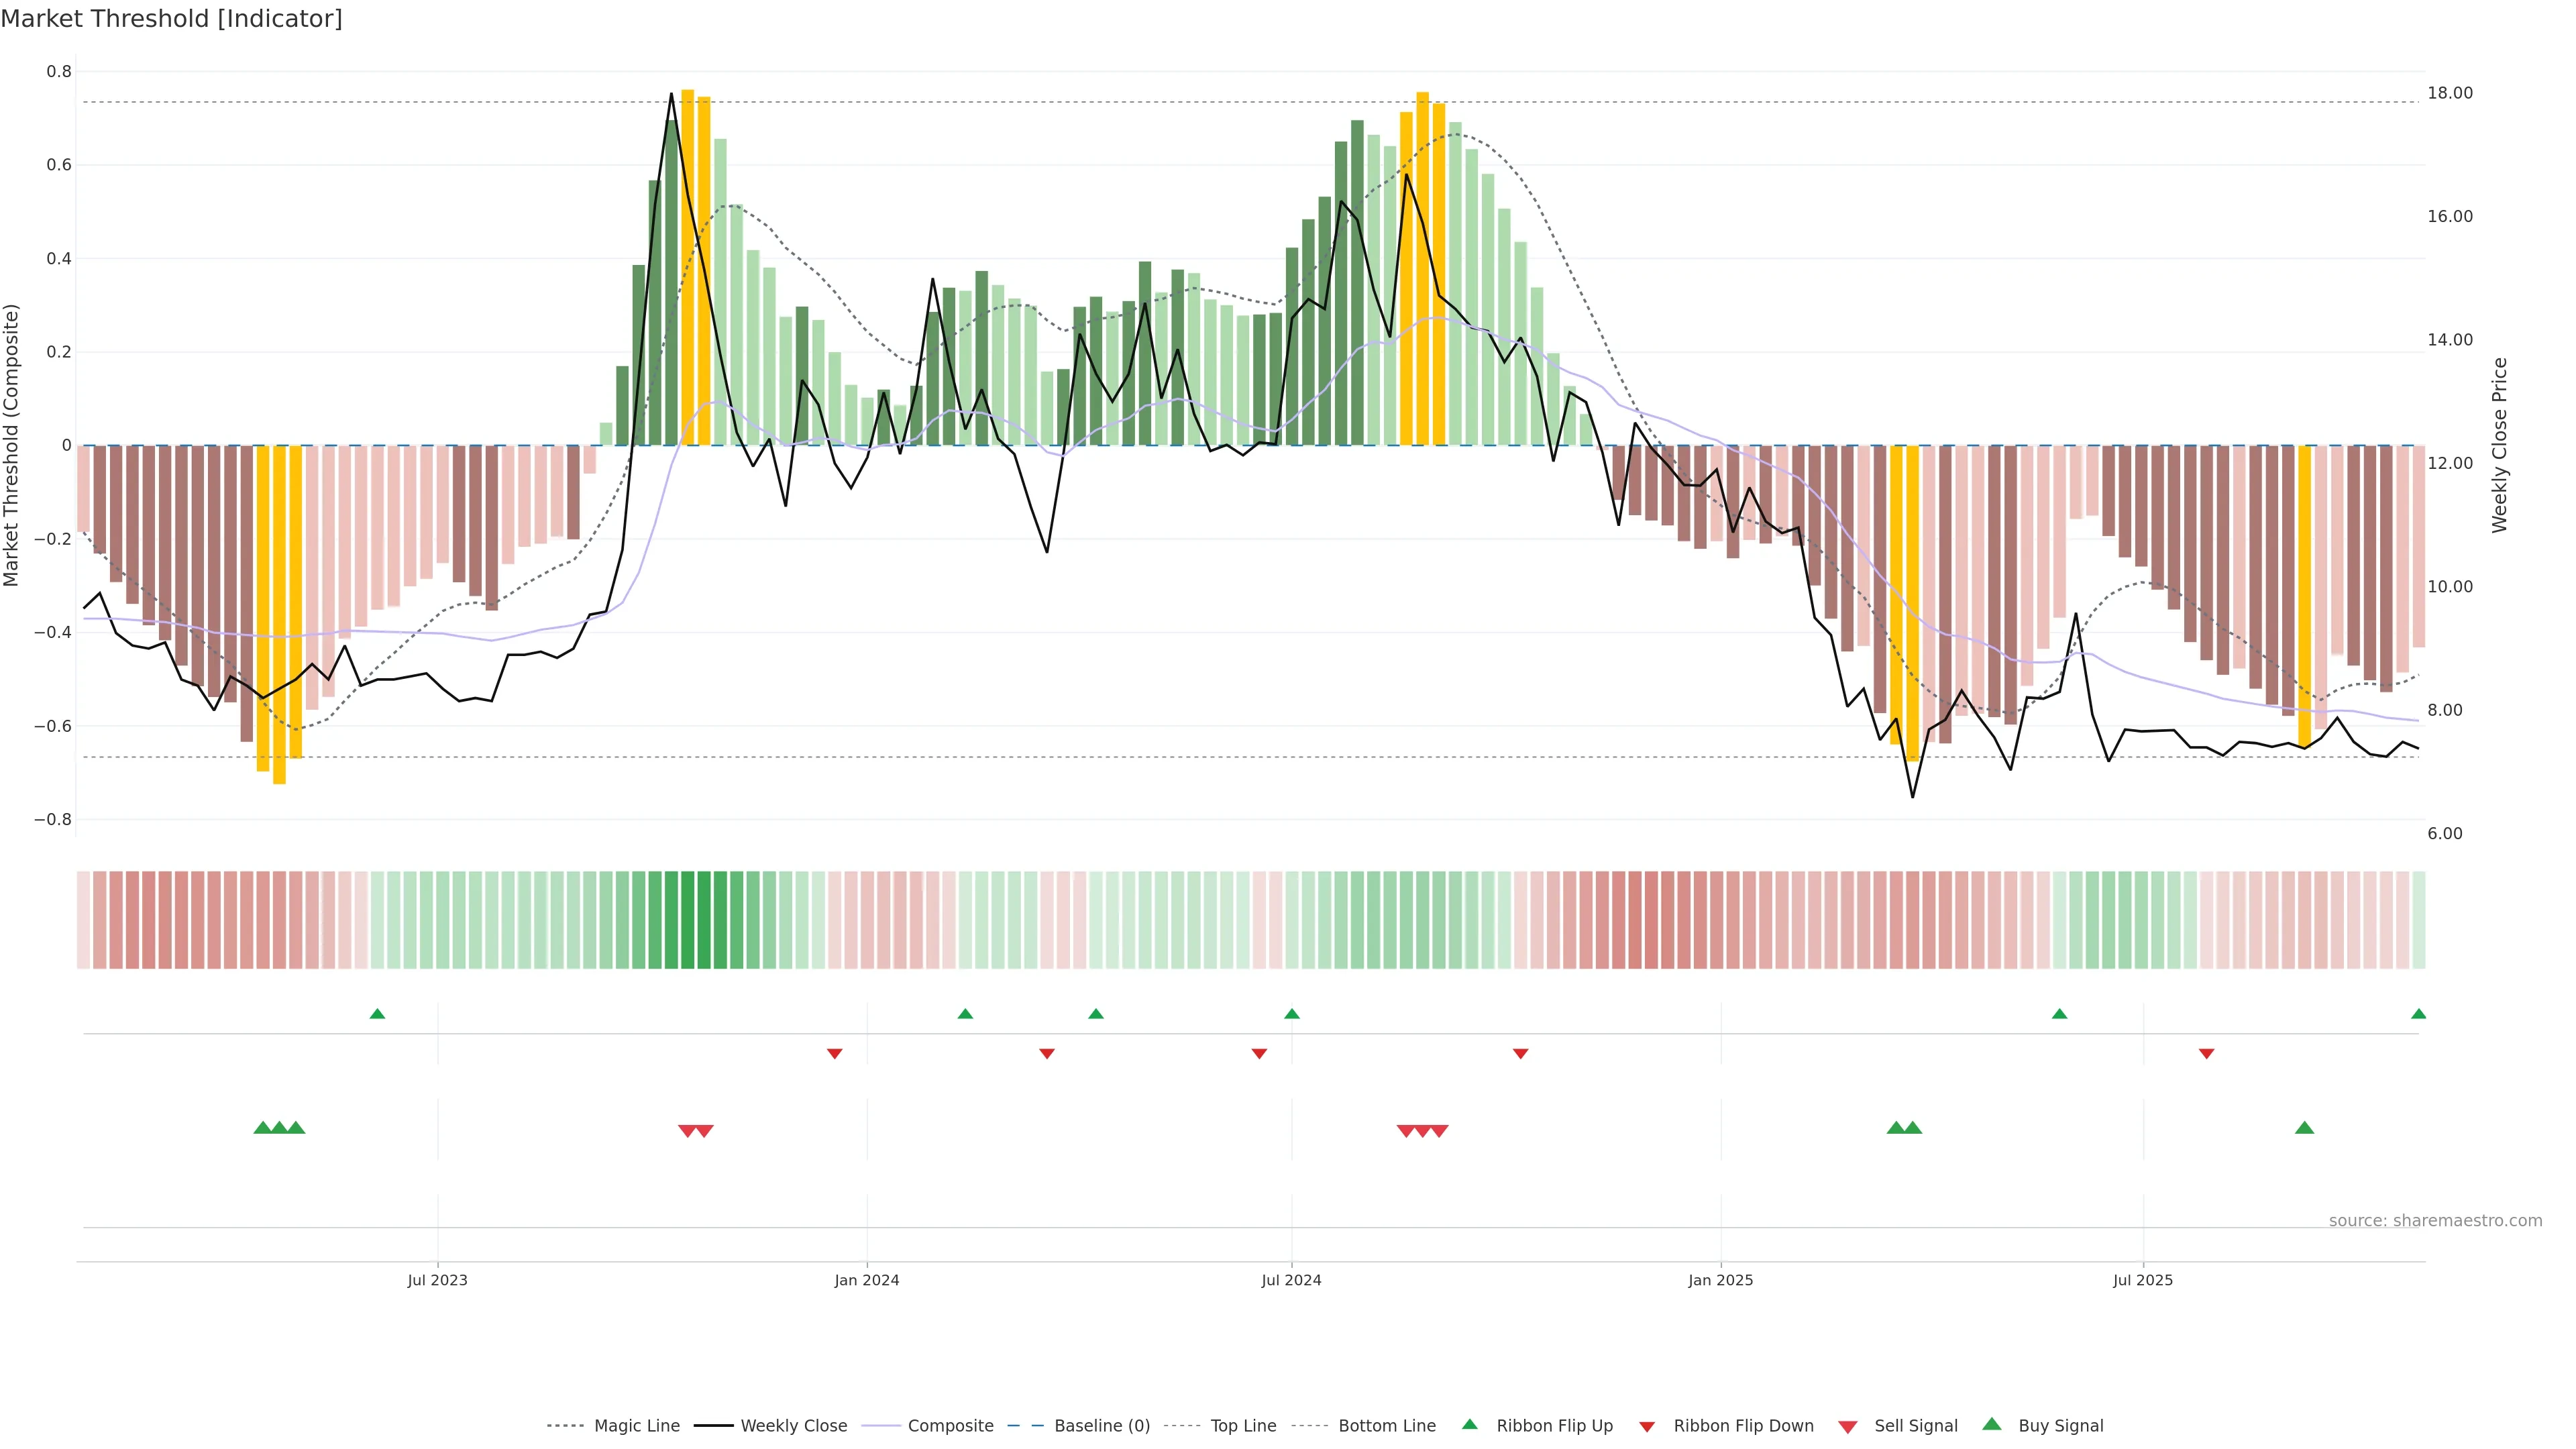Click the lone Buy Signal triangle after Jul 2025
2576x1449 pixels.
click(x=2304, y=1128)
